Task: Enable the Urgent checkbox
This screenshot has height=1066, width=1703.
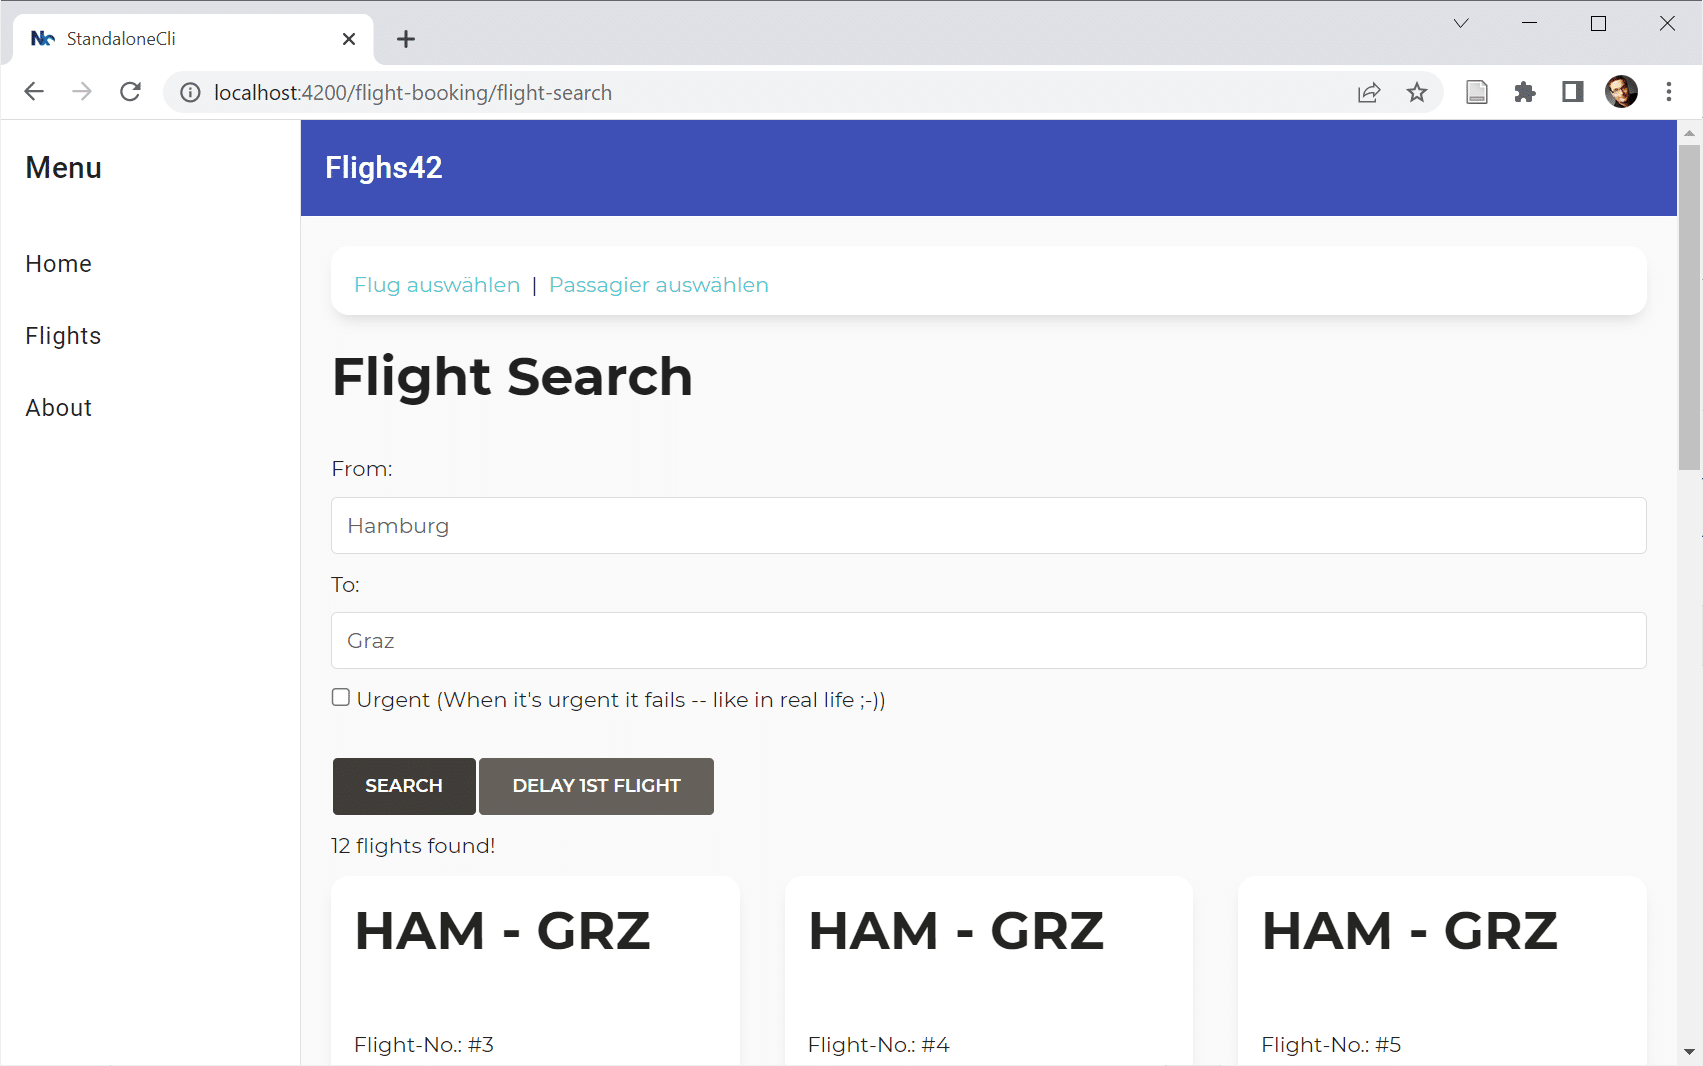Action: [341, 698]
